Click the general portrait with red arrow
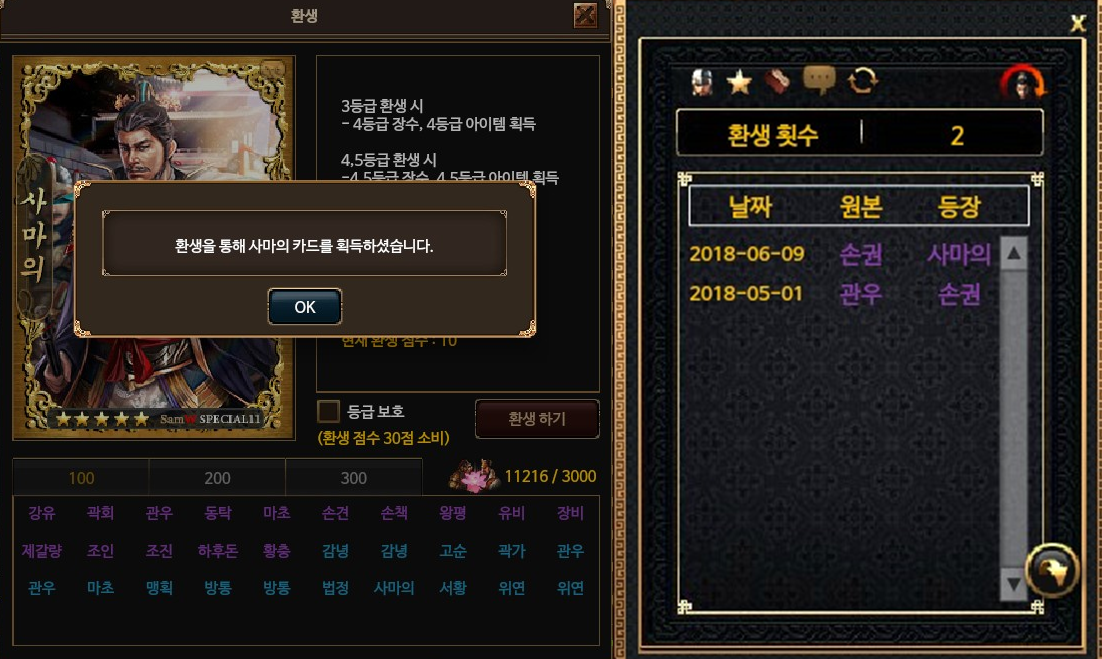The image size is (1102, 659). 1023,84
